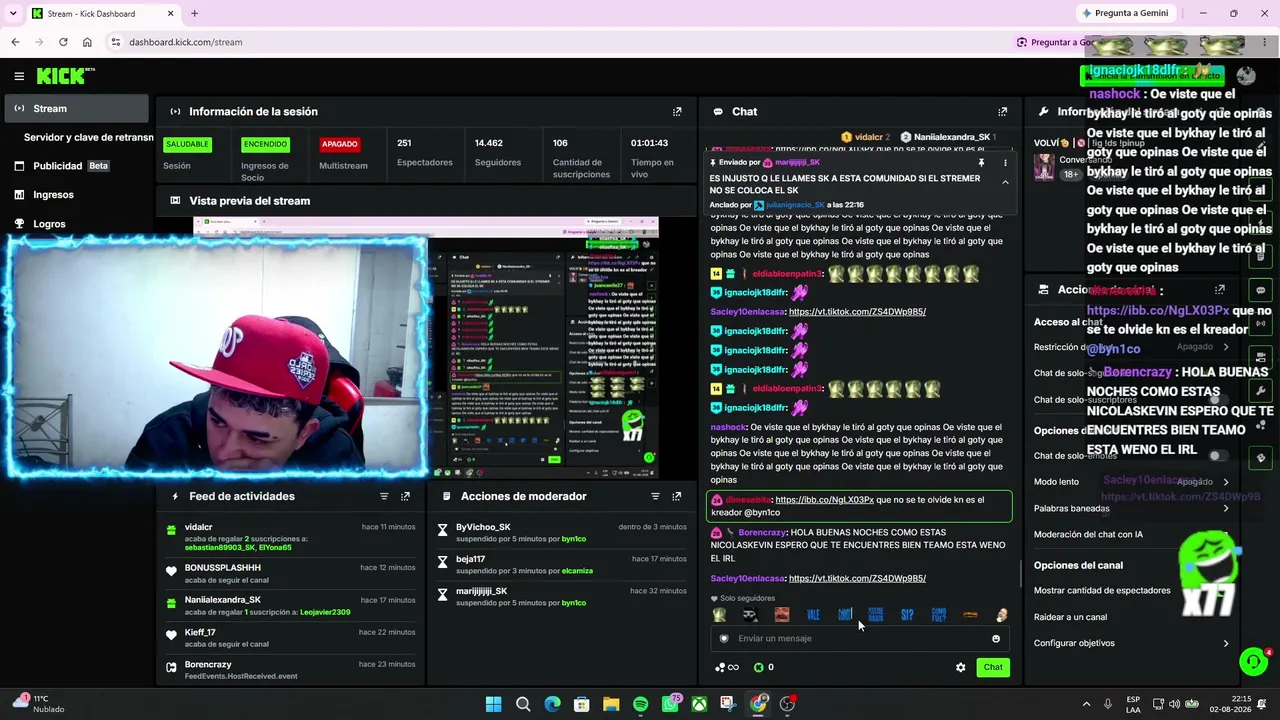This screenshot has width=1280, height=720.
Task: Insert the VALE emote
Action: pos(813,615)
